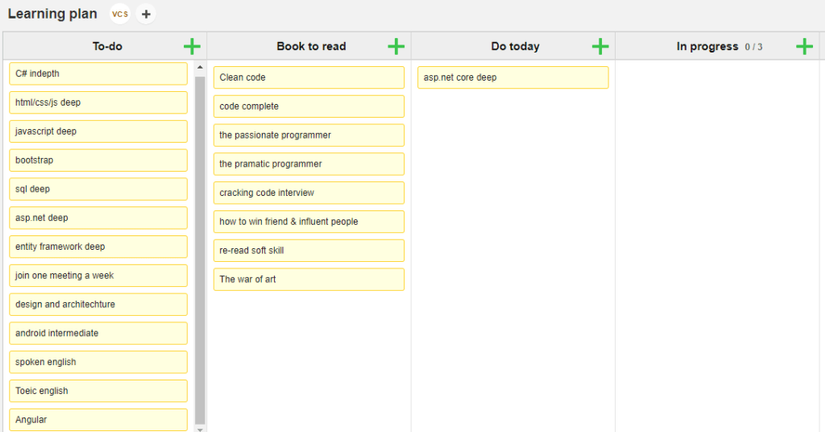Open 'cracking code interview' card

(309, 193)
